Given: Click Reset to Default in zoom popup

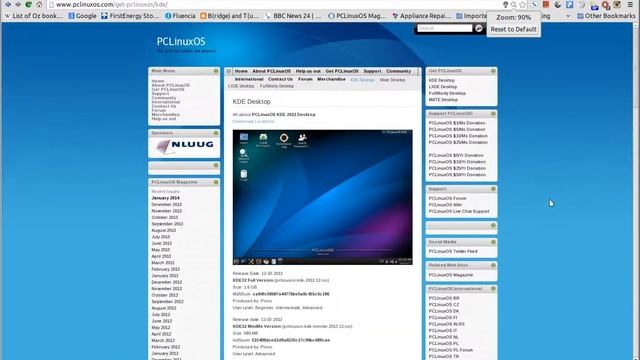Looking at the screenshot, I should [x=513, y=29].
